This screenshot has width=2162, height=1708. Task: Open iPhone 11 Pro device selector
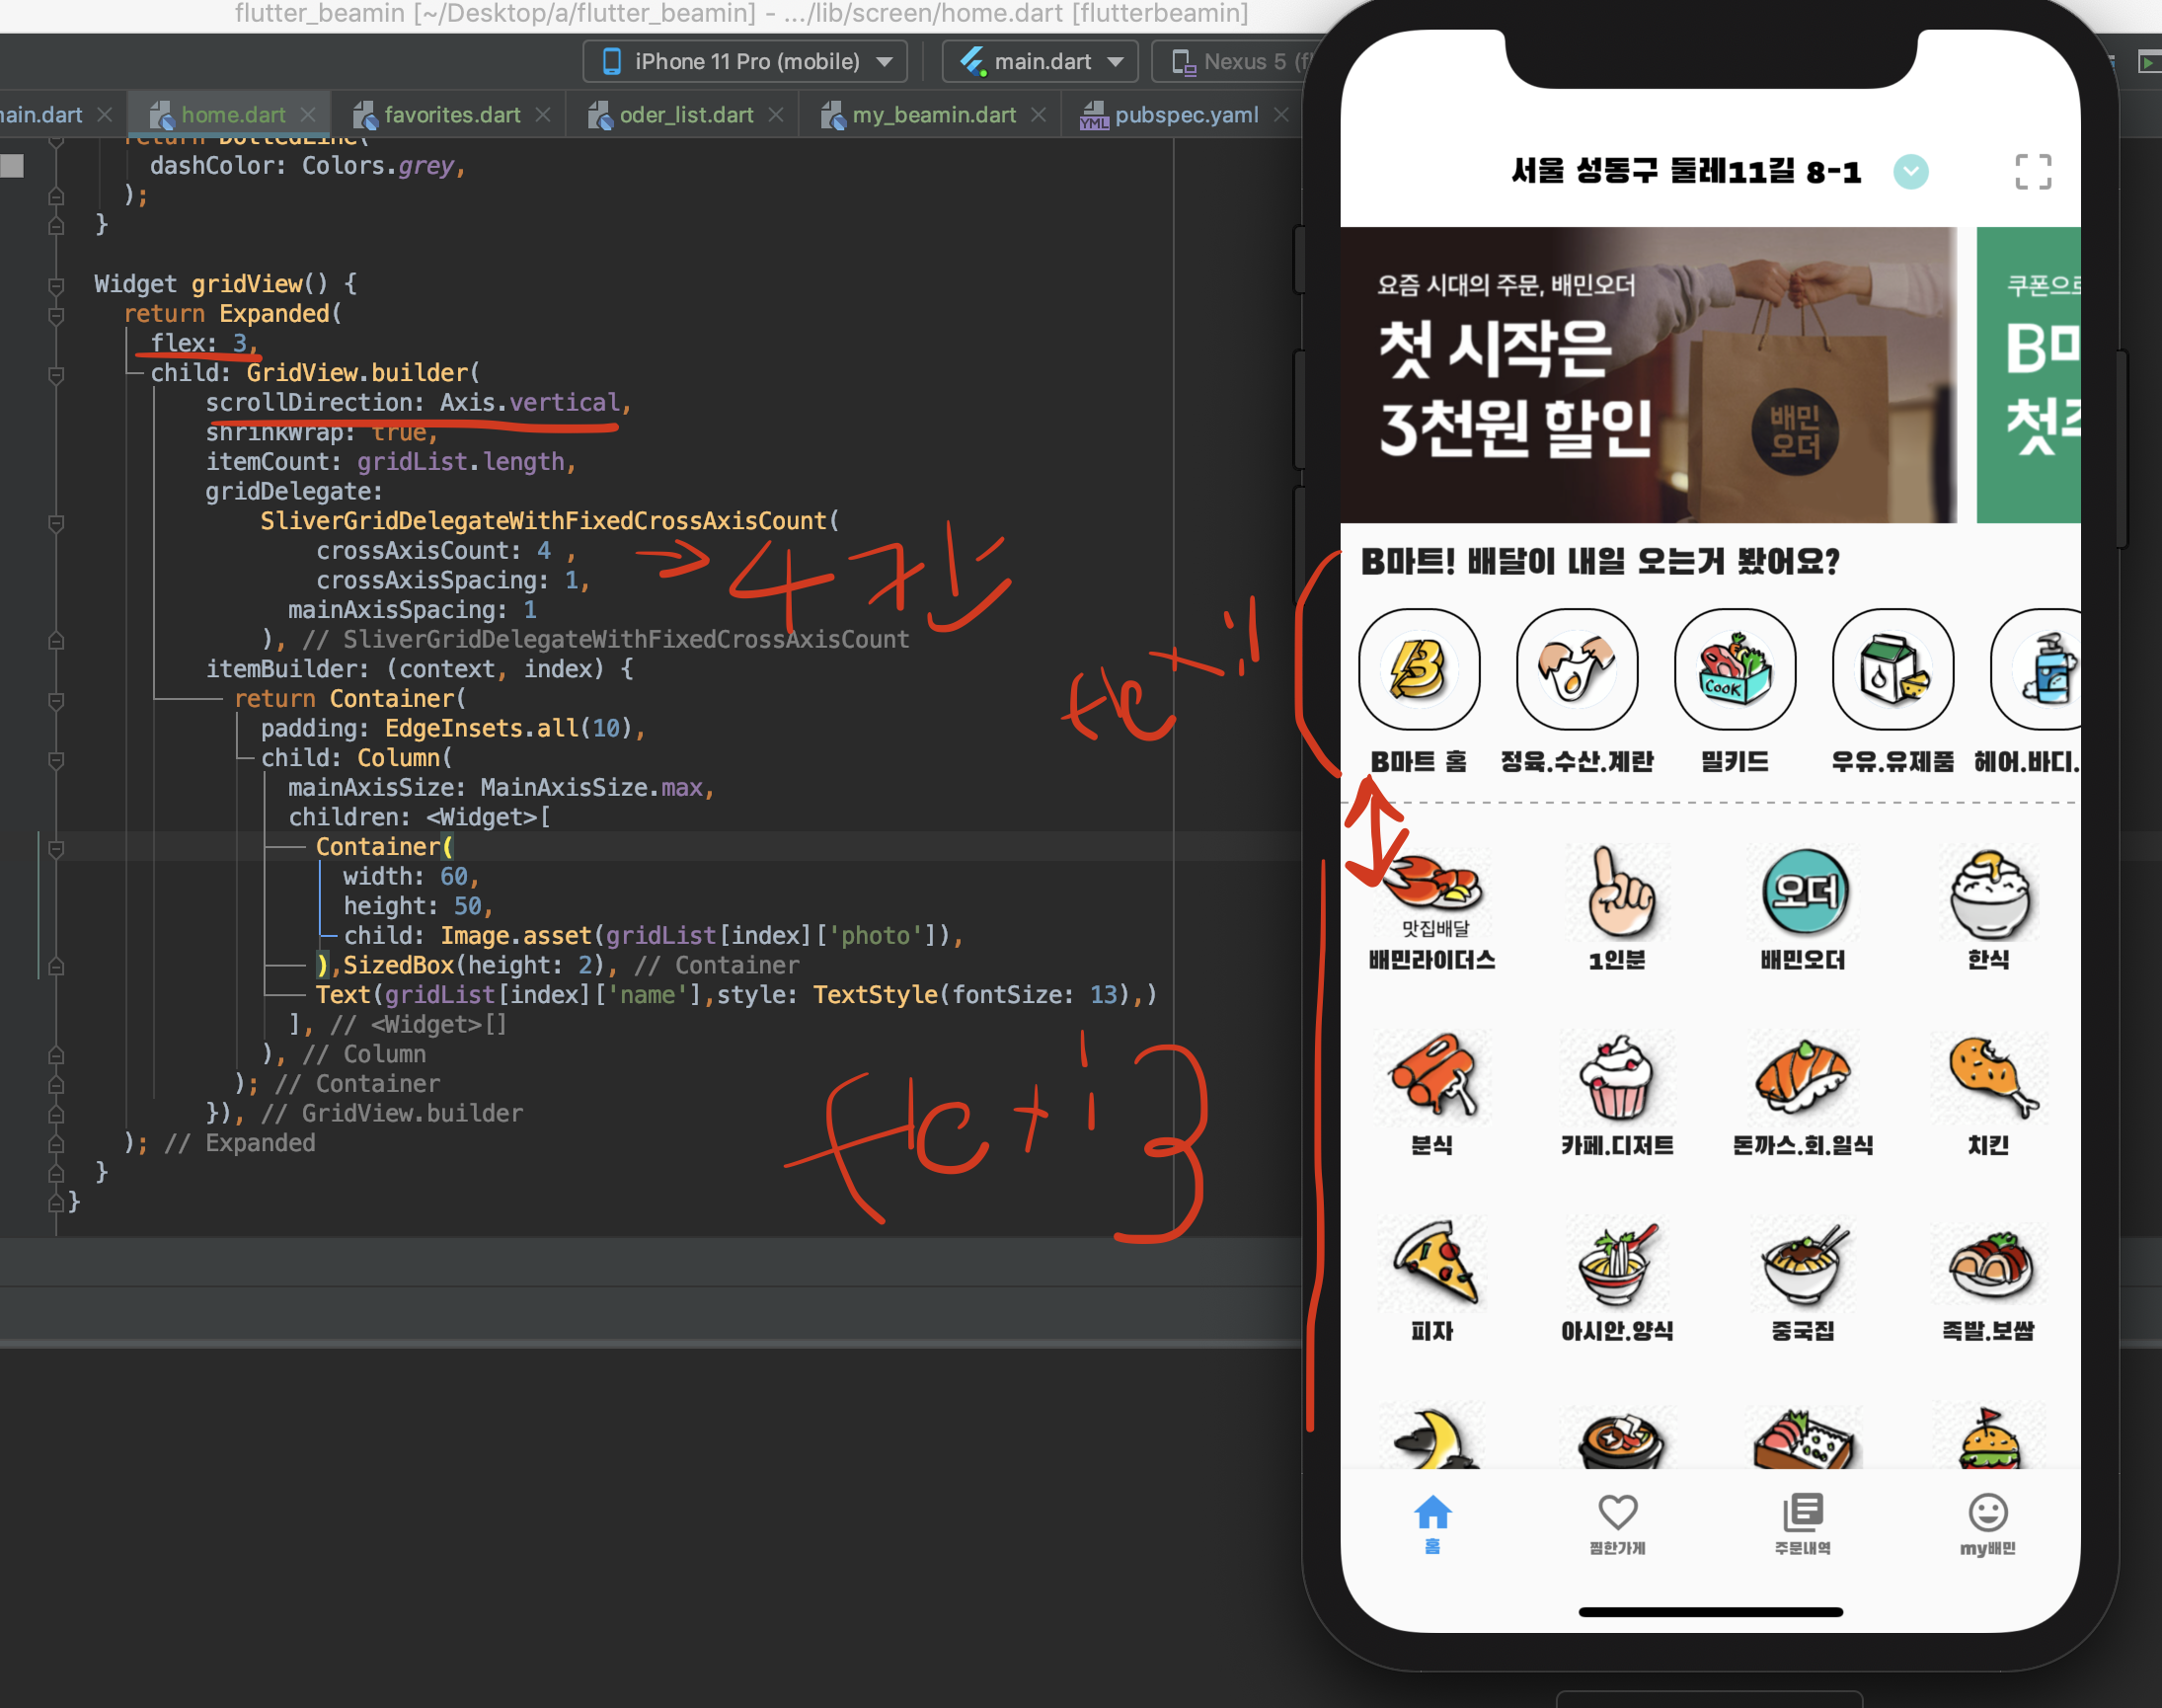coord(745,62)
